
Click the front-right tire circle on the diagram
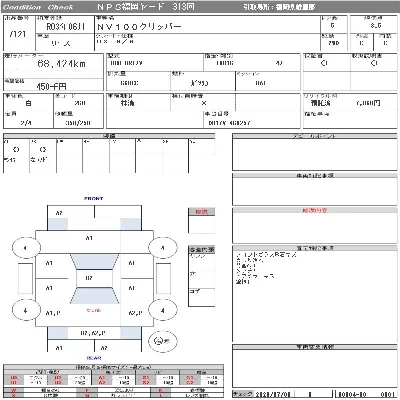pyautogui.click(x=163, y=248)
